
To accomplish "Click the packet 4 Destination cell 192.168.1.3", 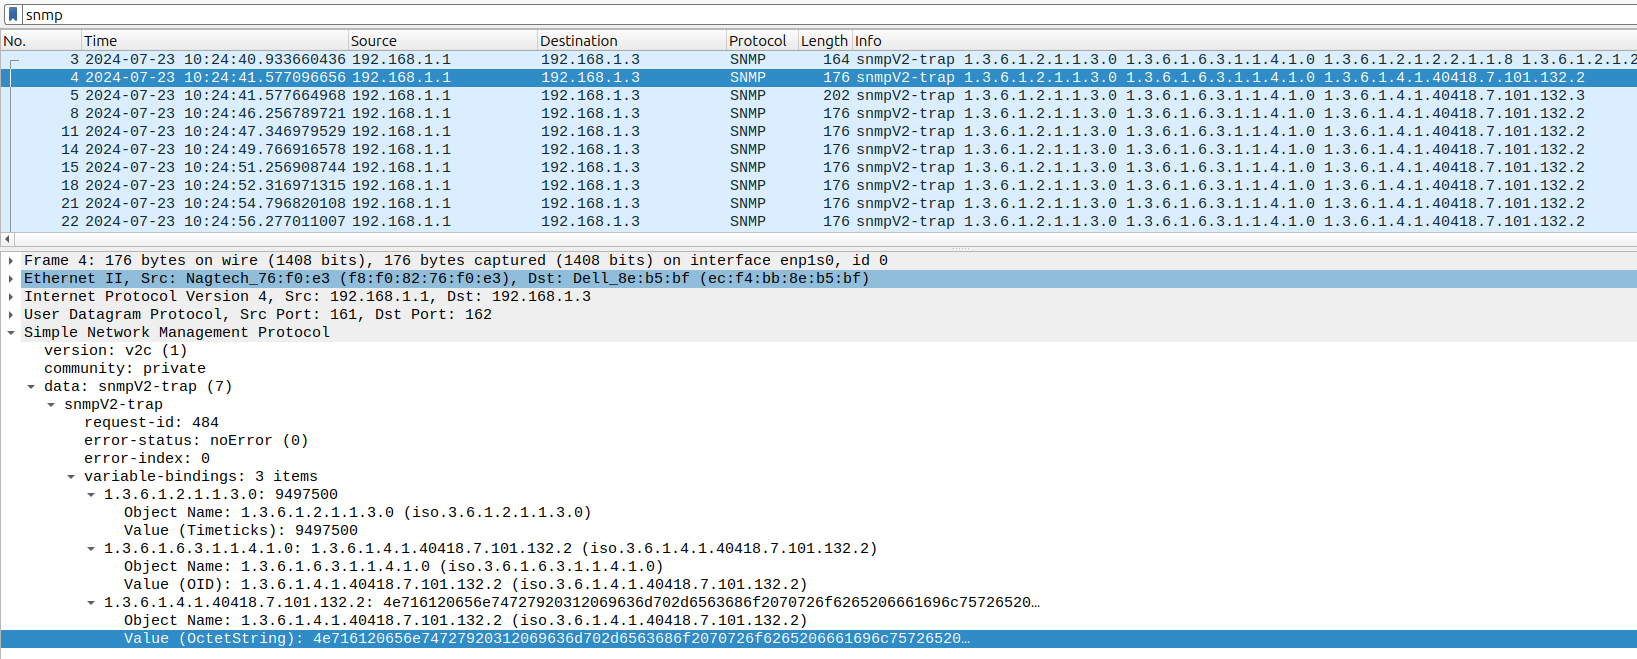I will pos(590,77).
